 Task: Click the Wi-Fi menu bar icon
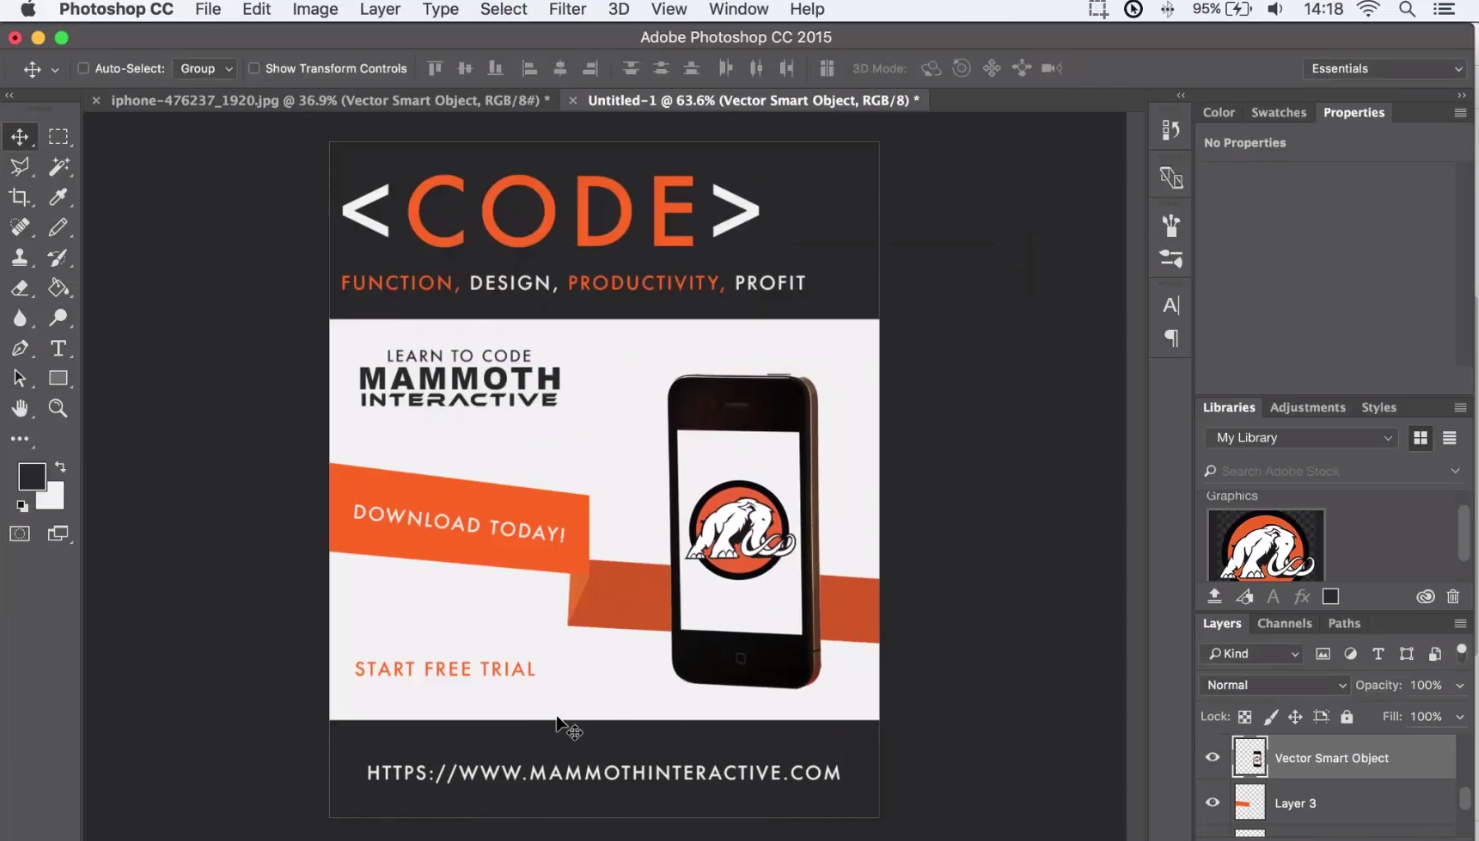1368,9
